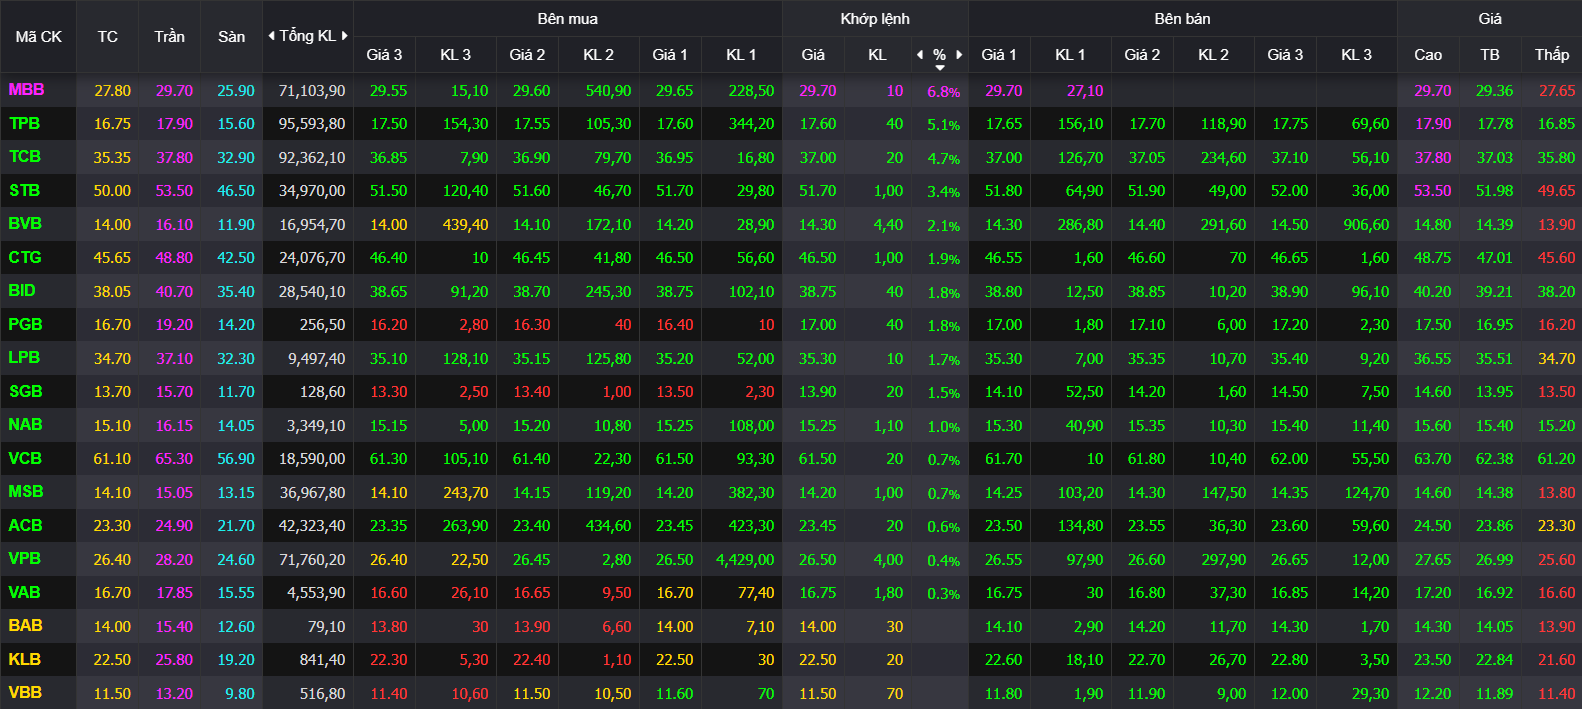
Task: Click right arrow beside Tổng KL header
Action: 345,36
